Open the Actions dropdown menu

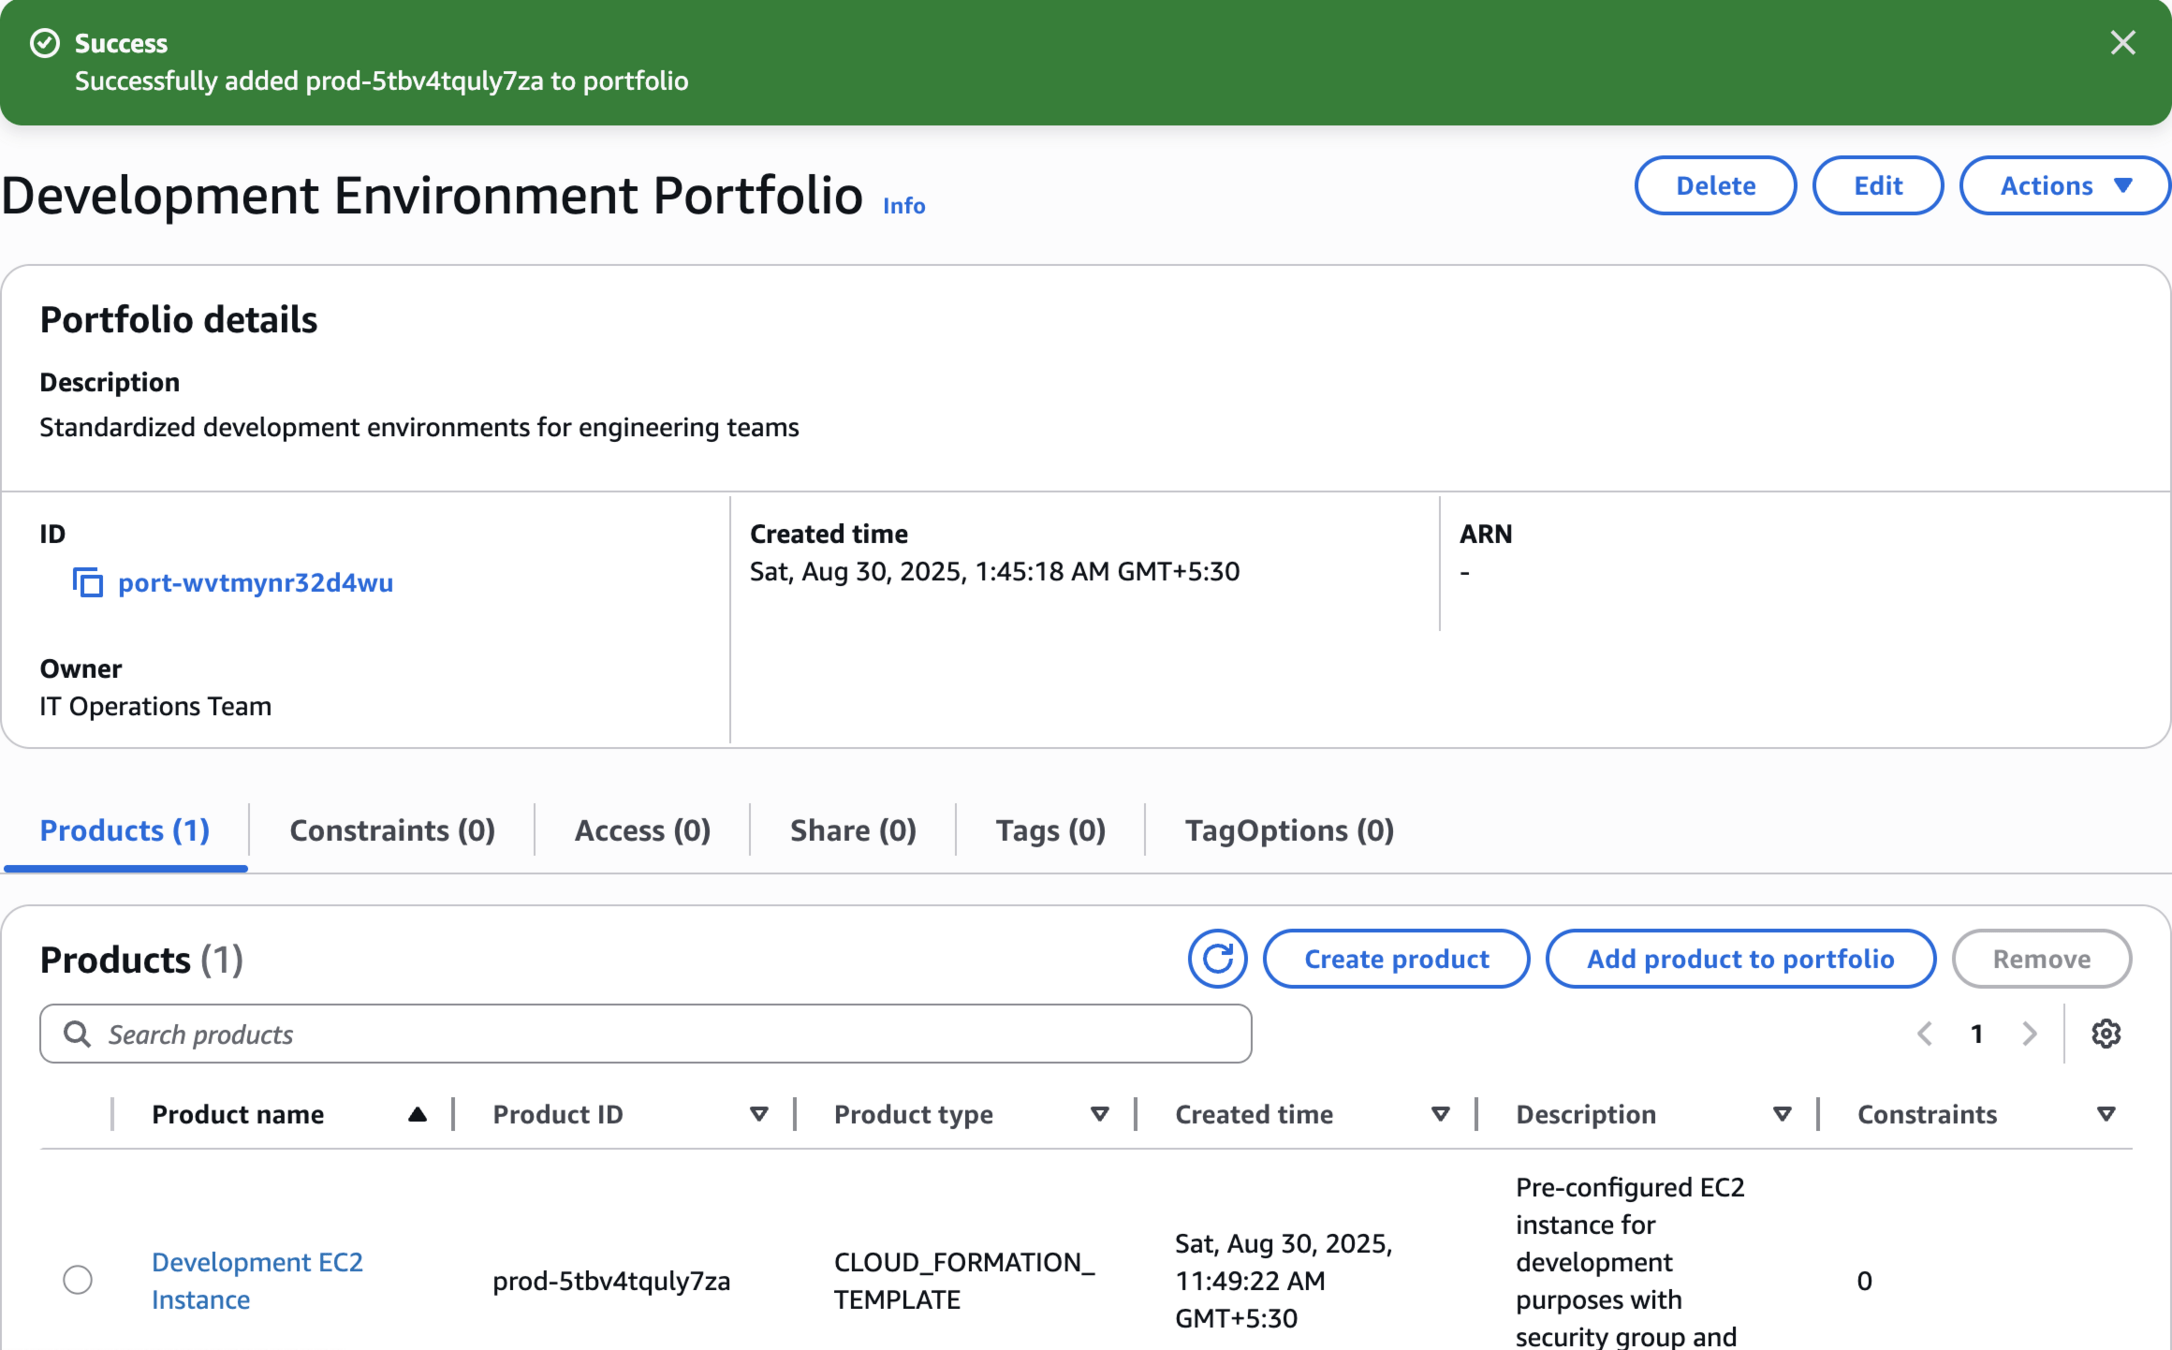click(x=2064, y=185)
